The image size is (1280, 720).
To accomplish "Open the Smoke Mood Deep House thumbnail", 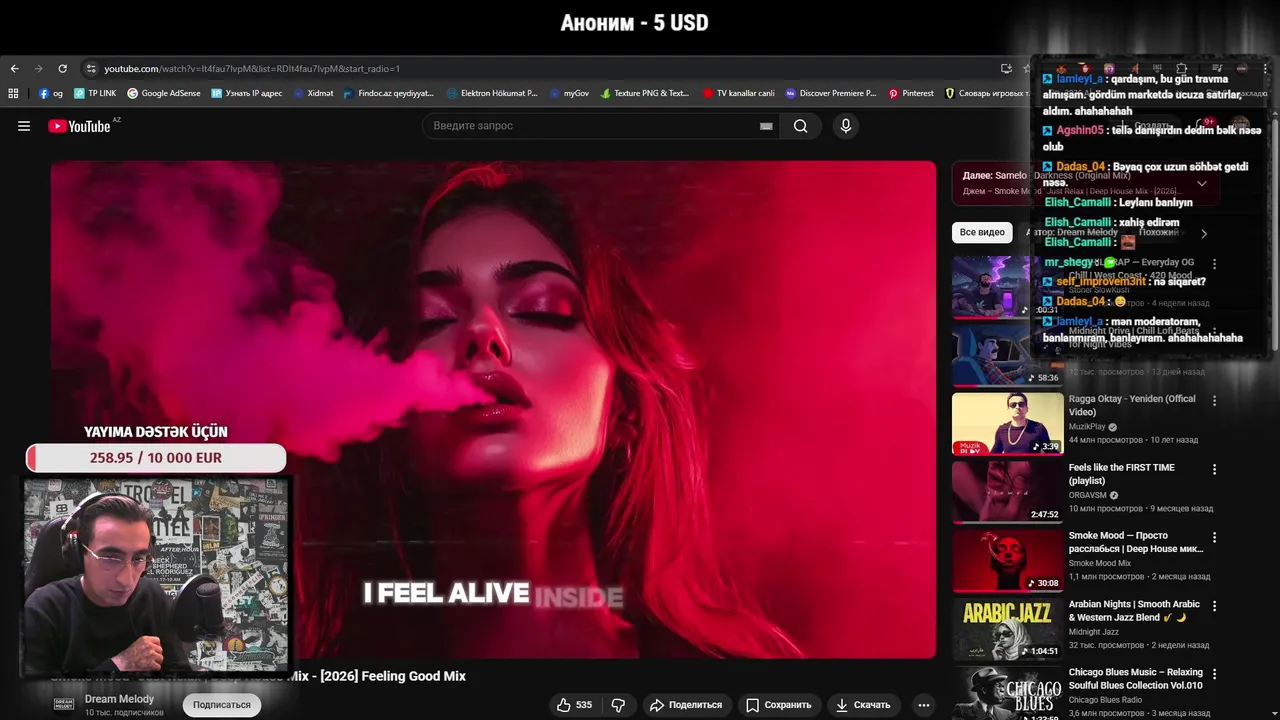I will 1007,560.
